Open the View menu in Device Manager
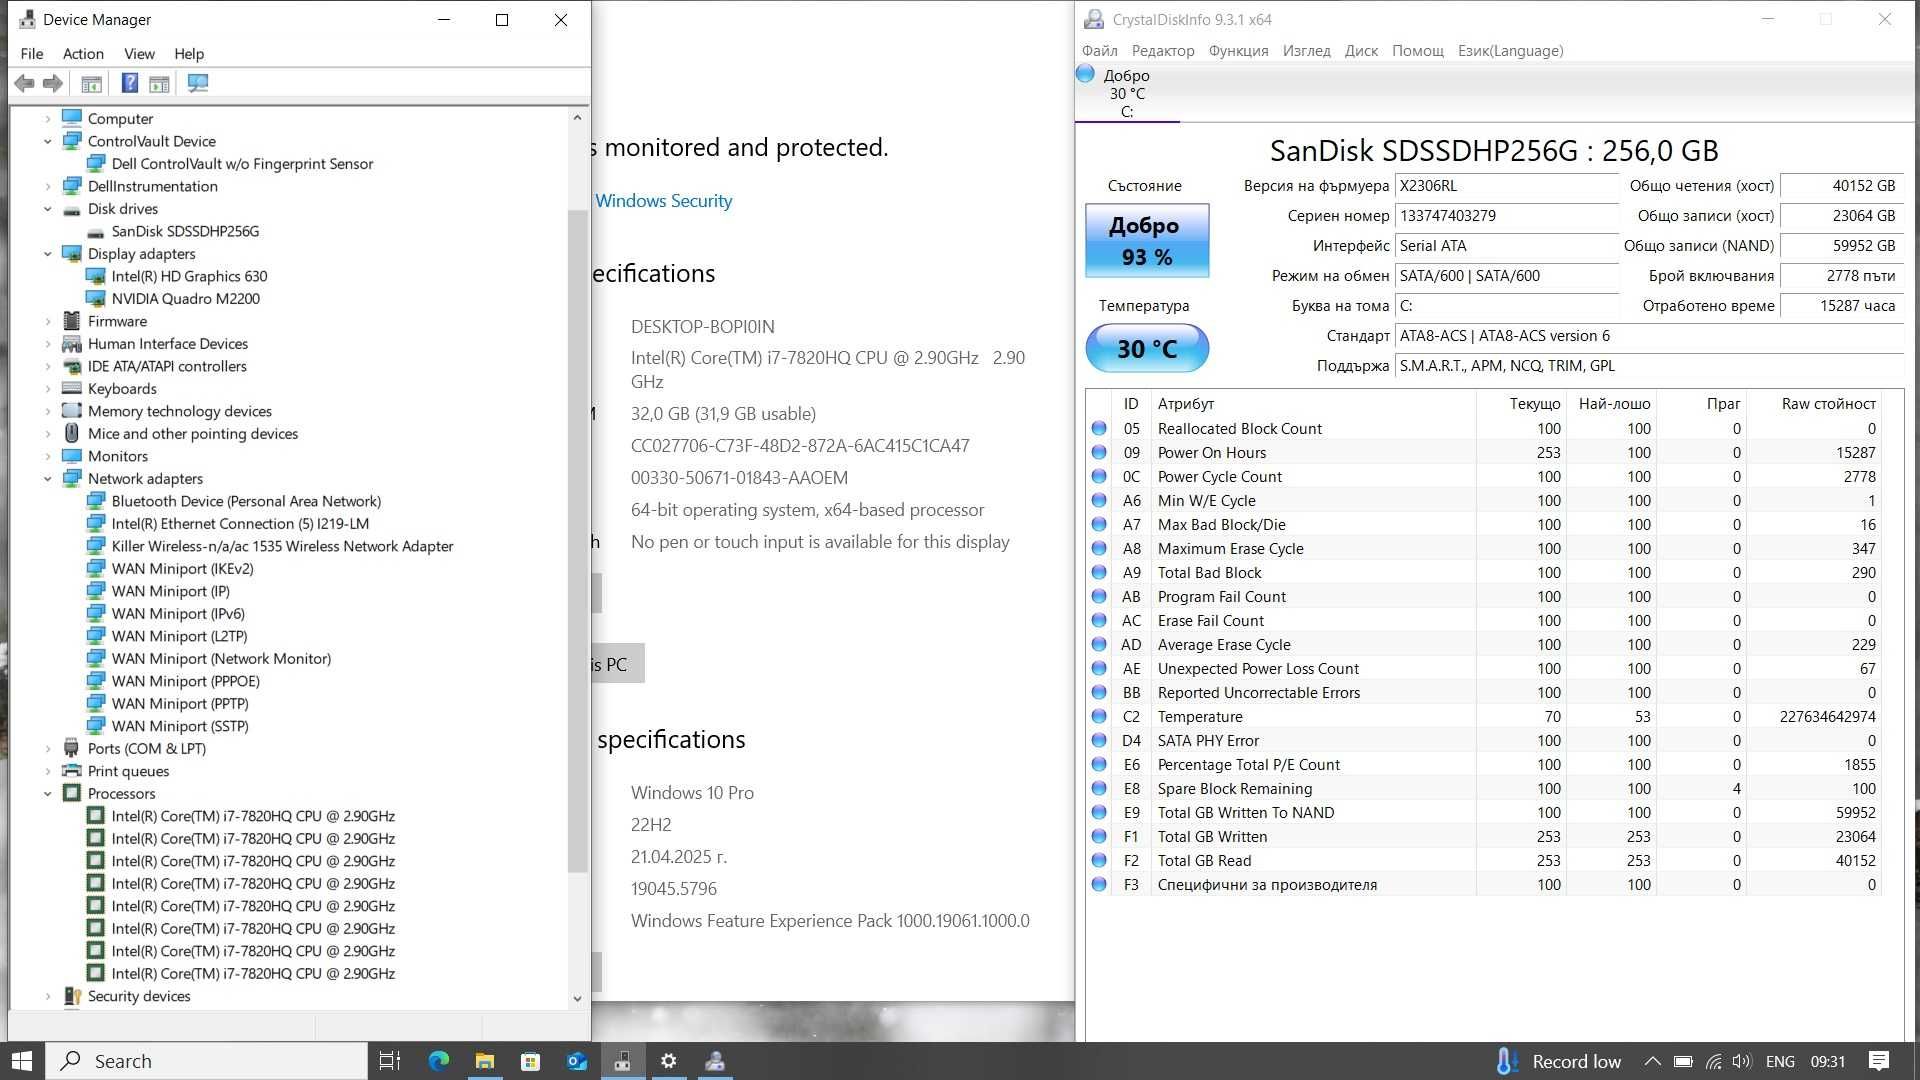This screenshot has height=1080, width=1920. (x=139, y=54)
